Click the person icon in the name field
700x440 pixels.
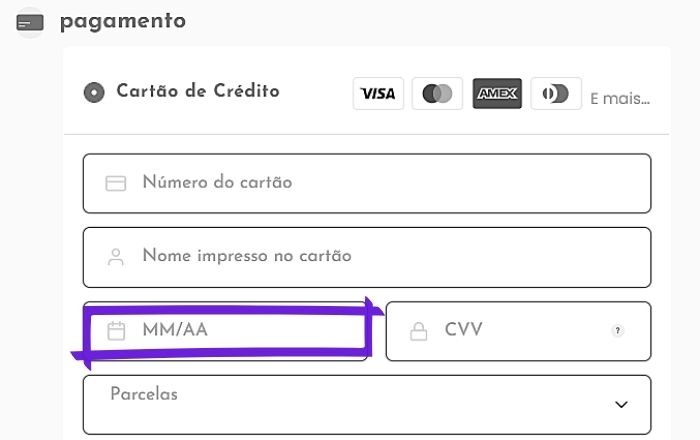pos(115,257)
